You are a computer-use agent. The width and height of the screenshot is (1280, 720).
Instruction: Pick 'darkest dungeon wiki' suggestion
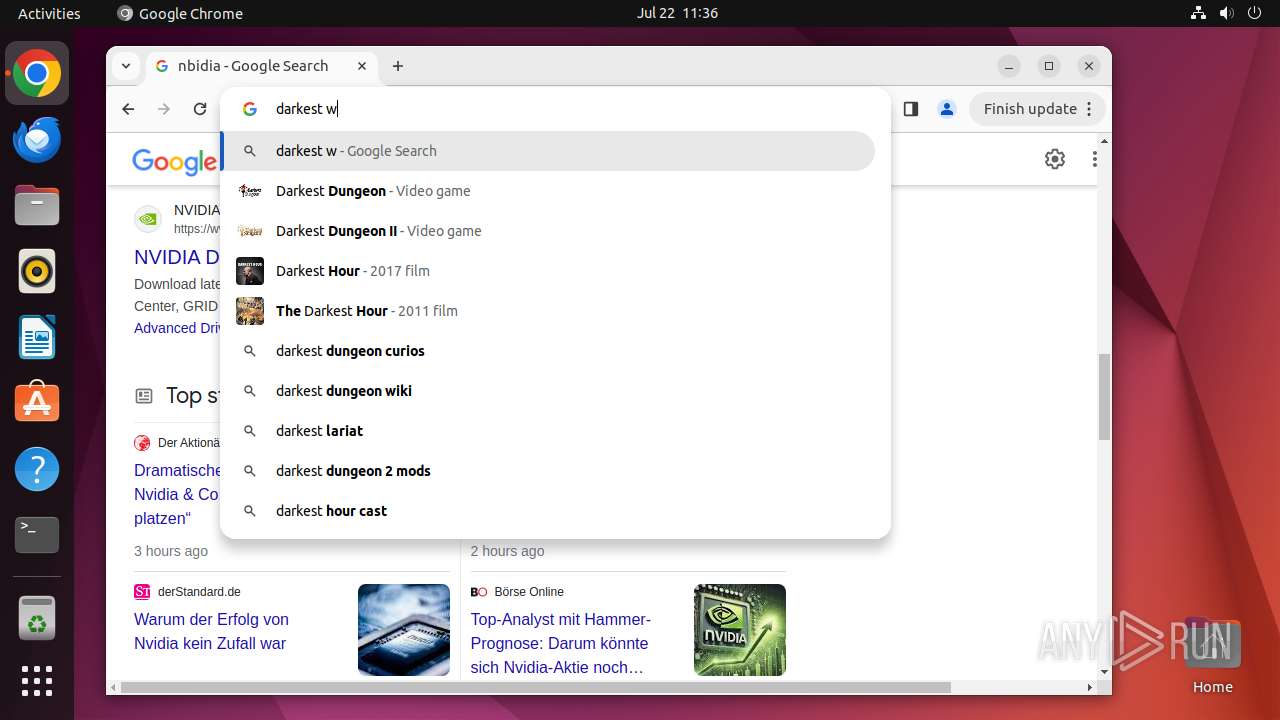pyautogui.click(x=548, y=391)
